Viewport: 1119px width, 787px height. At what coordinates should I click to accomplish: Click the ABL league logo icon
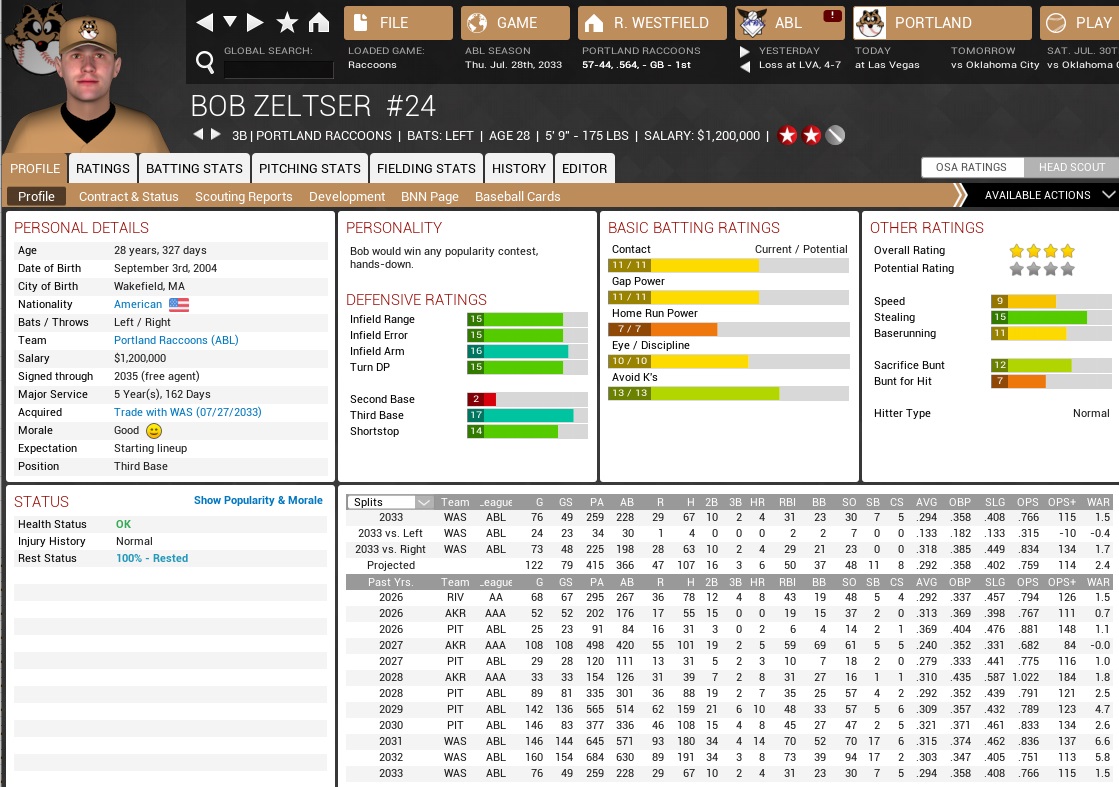752,22
